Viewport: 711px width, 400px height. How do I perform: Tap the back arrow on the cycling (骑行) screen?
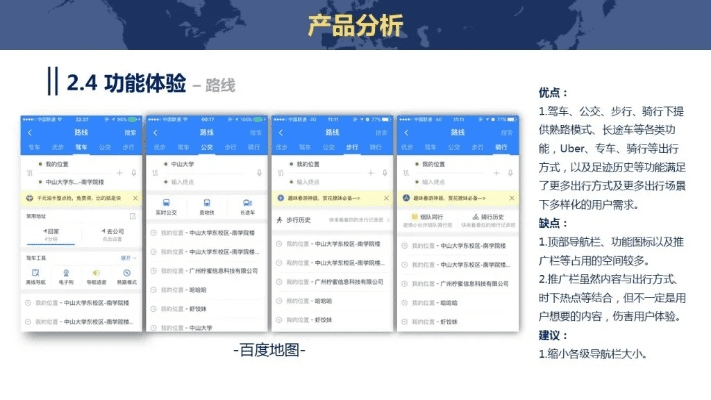pyautogui.click(x=406, y=133)
